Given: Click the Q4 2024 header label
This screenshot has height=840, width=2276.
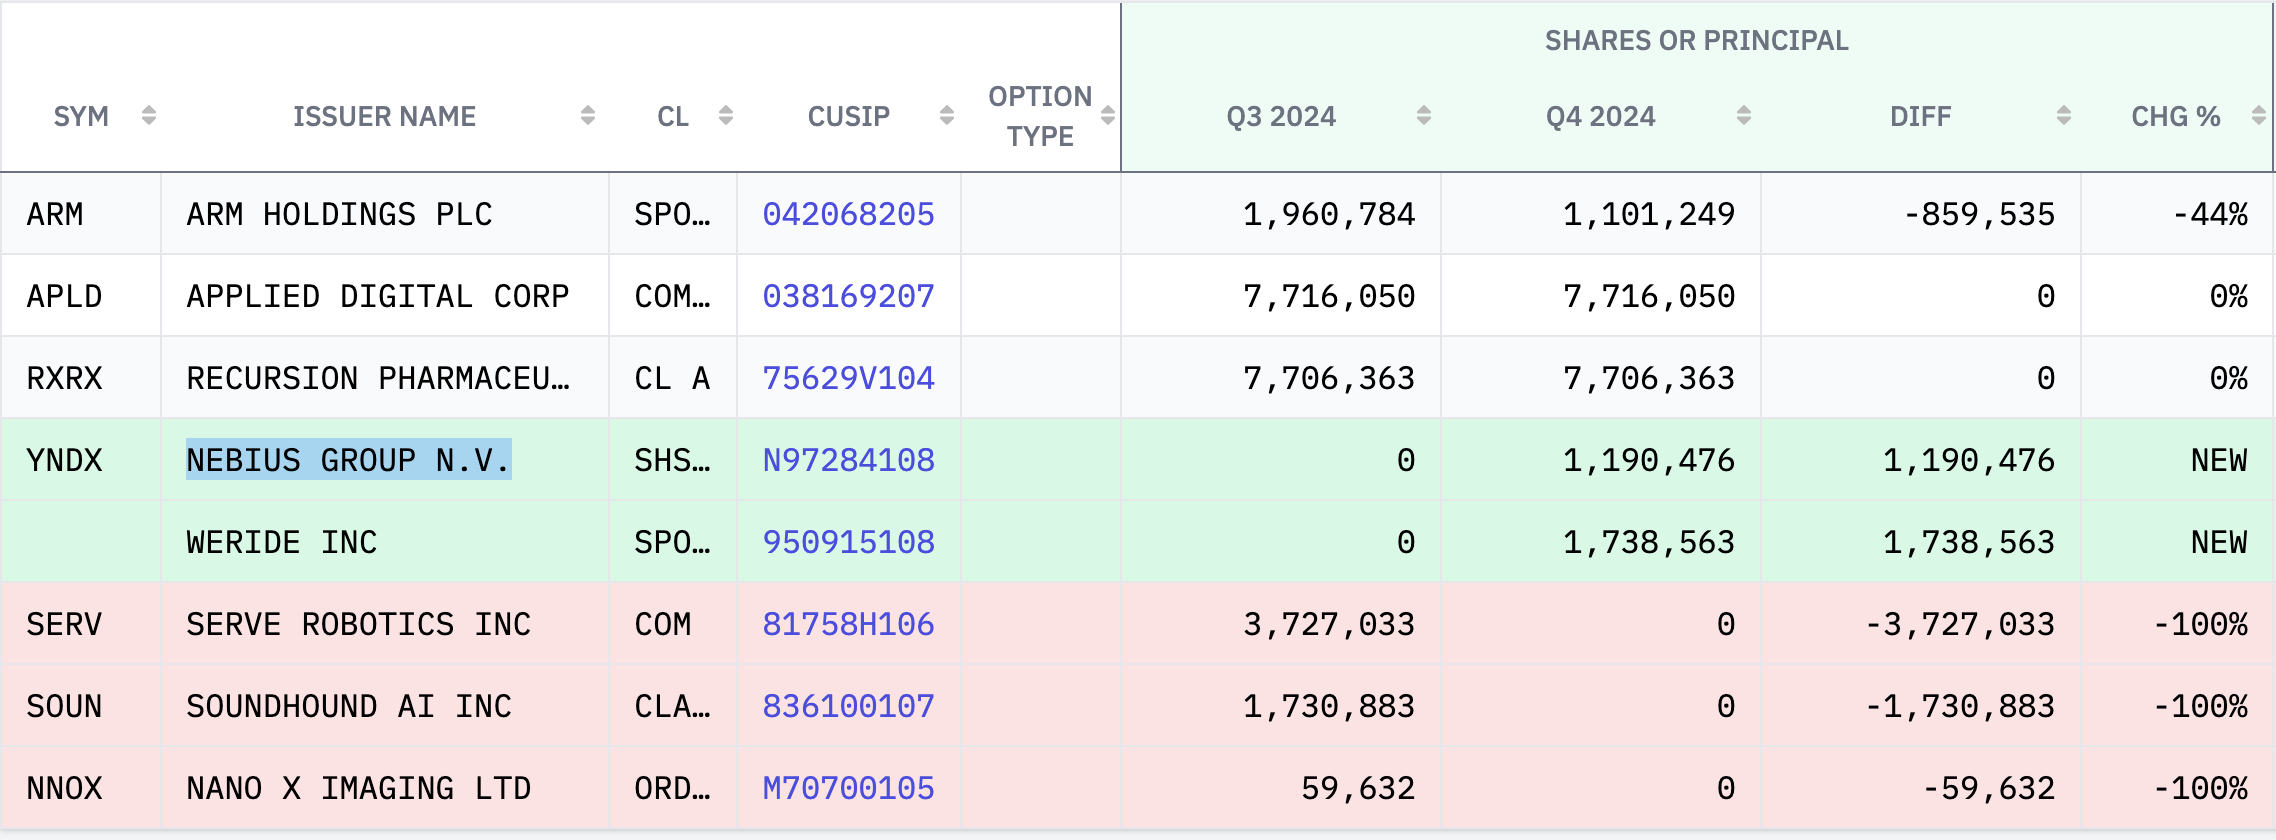Looking at the screenshot, I should pyautogui.click(x=1601, y=116).
